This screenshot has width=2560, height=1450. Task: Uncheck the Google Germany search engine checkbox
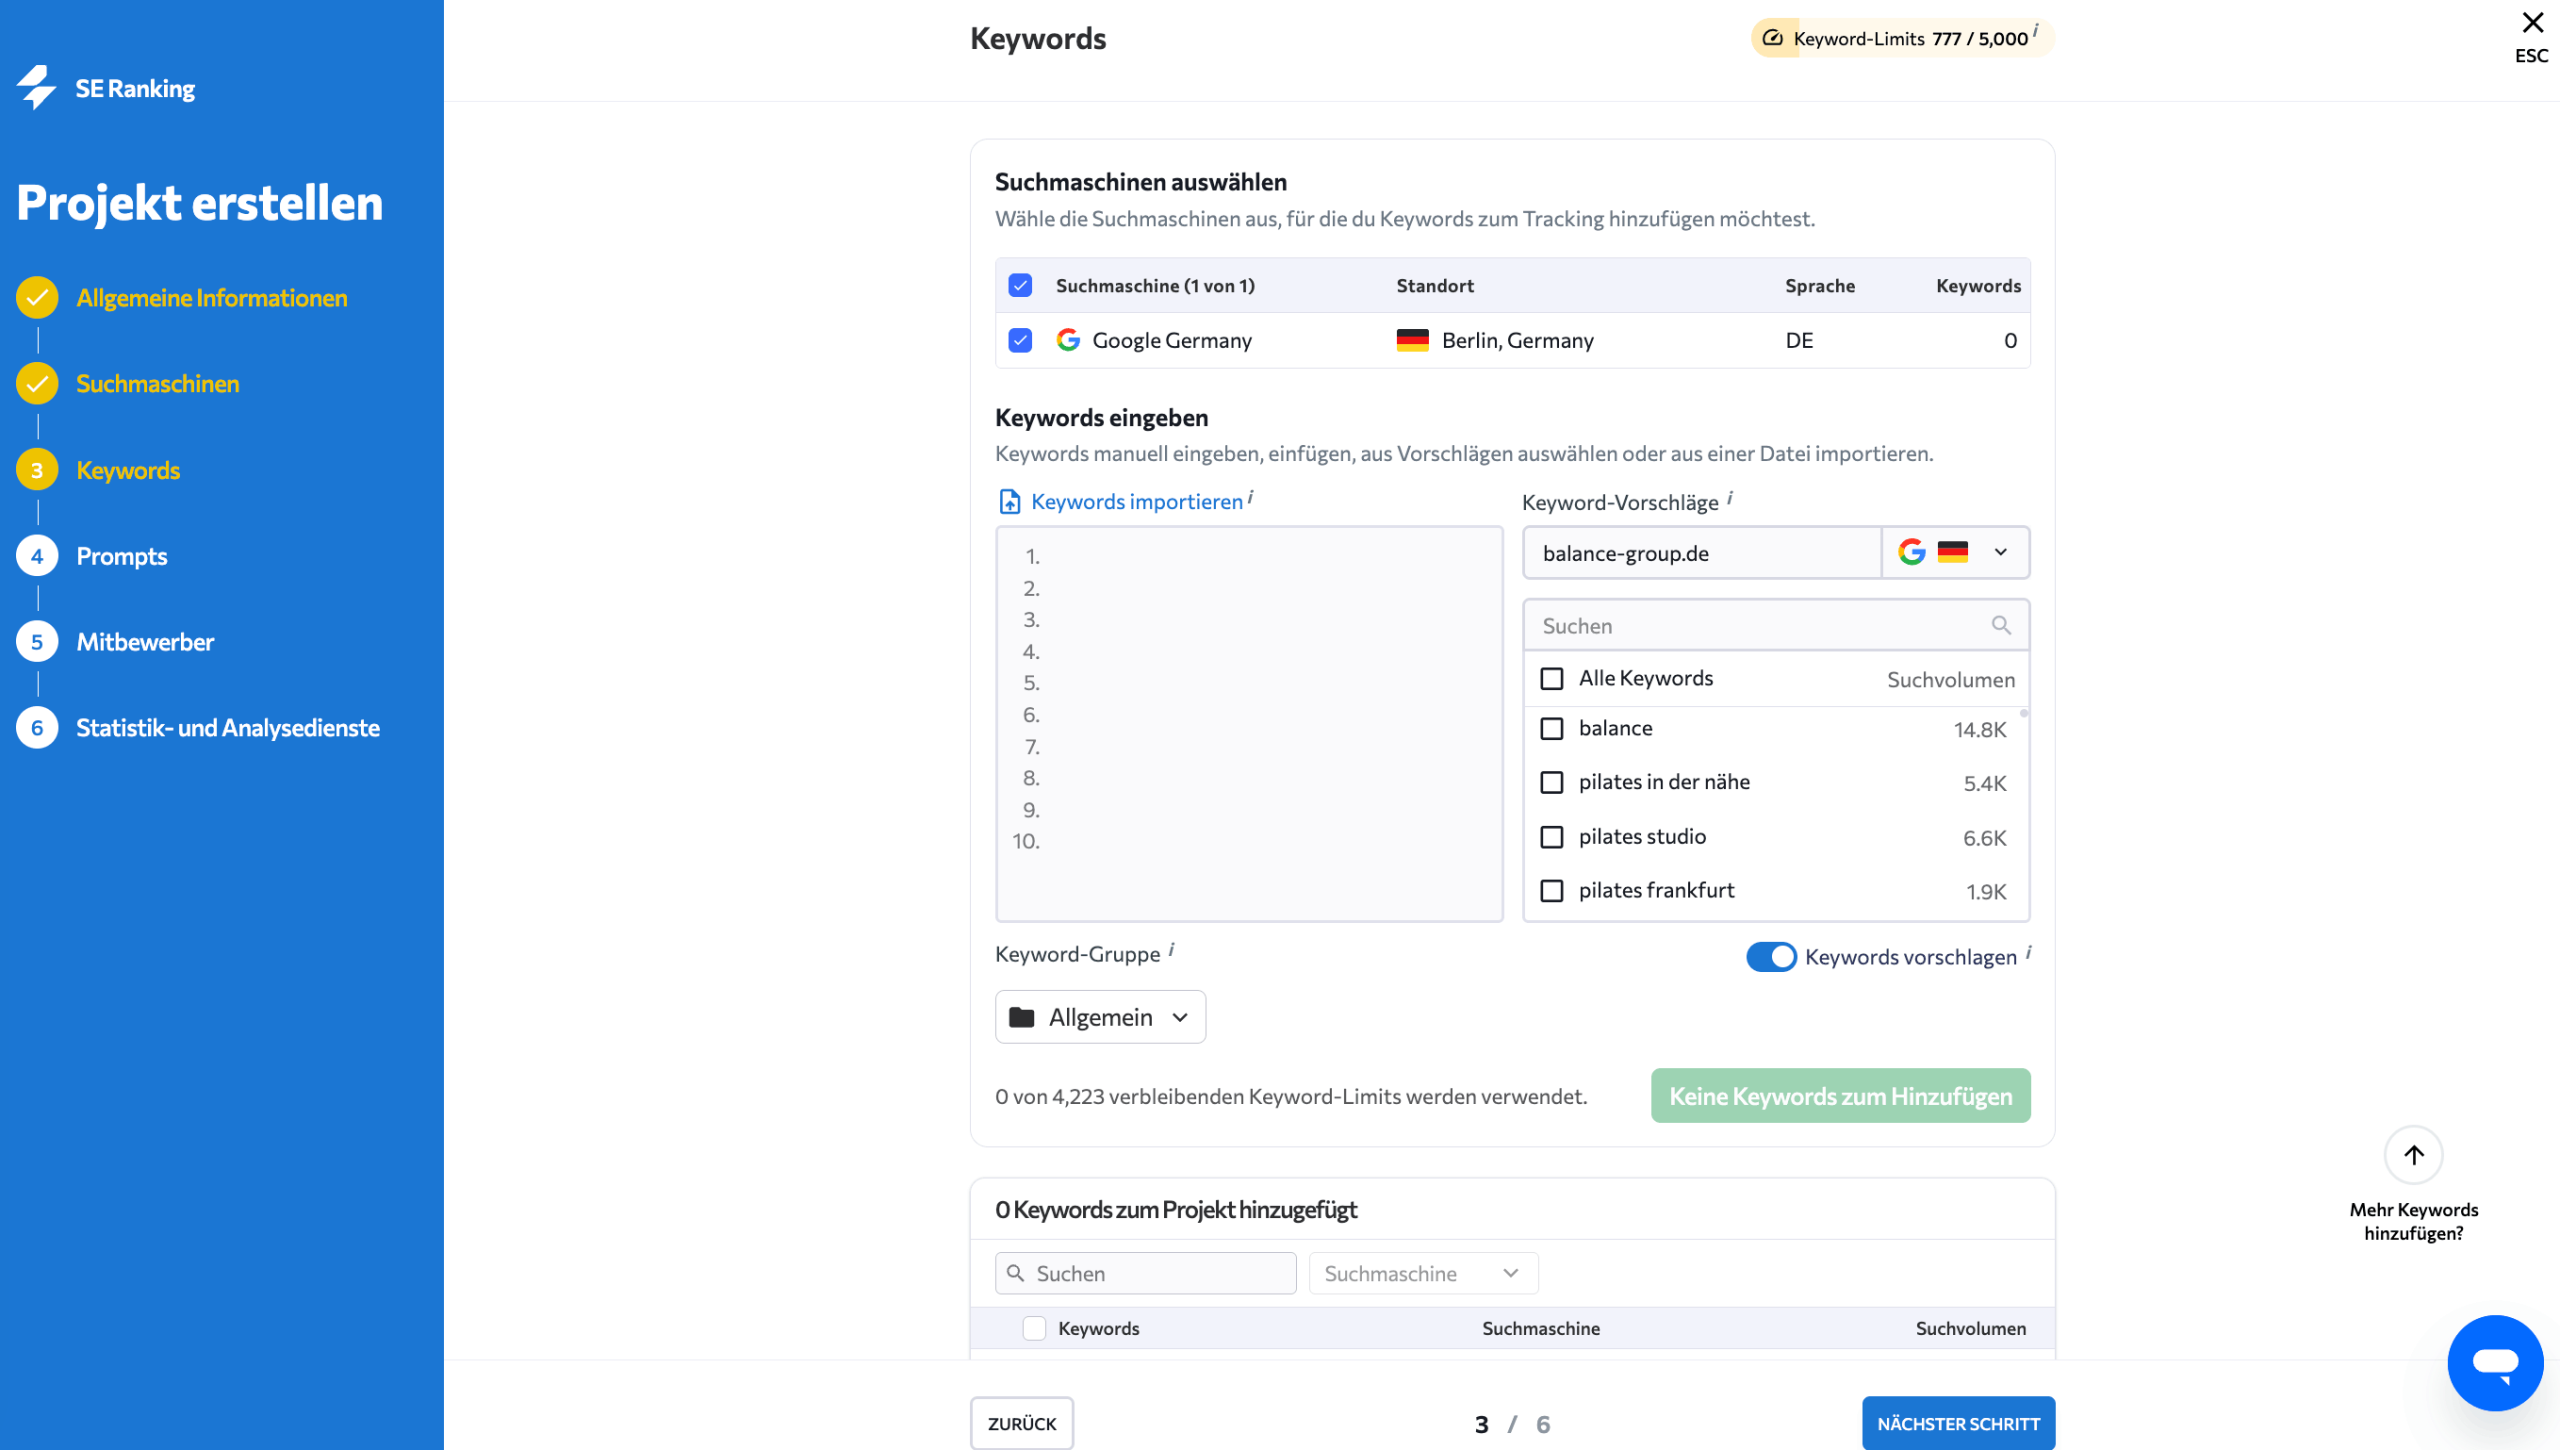click(x=1020, y=341)
